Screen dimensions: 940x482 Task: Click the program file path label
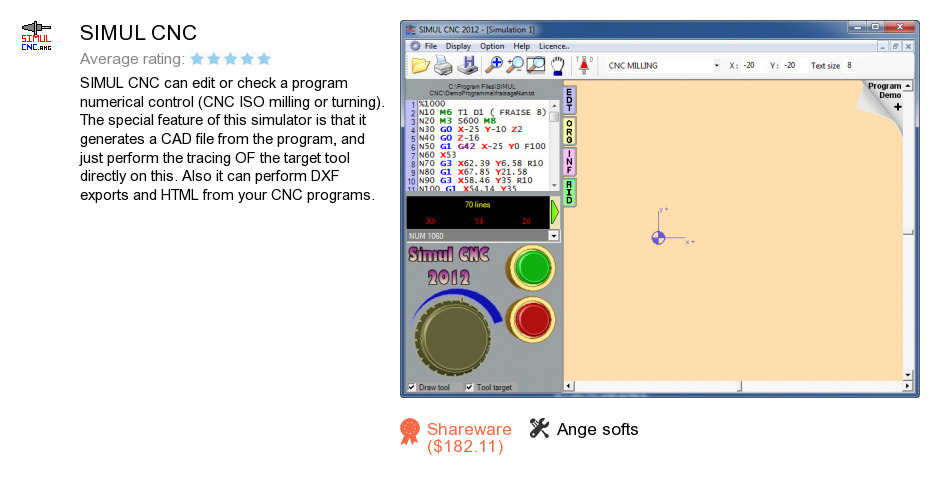[x=482, y=90]
